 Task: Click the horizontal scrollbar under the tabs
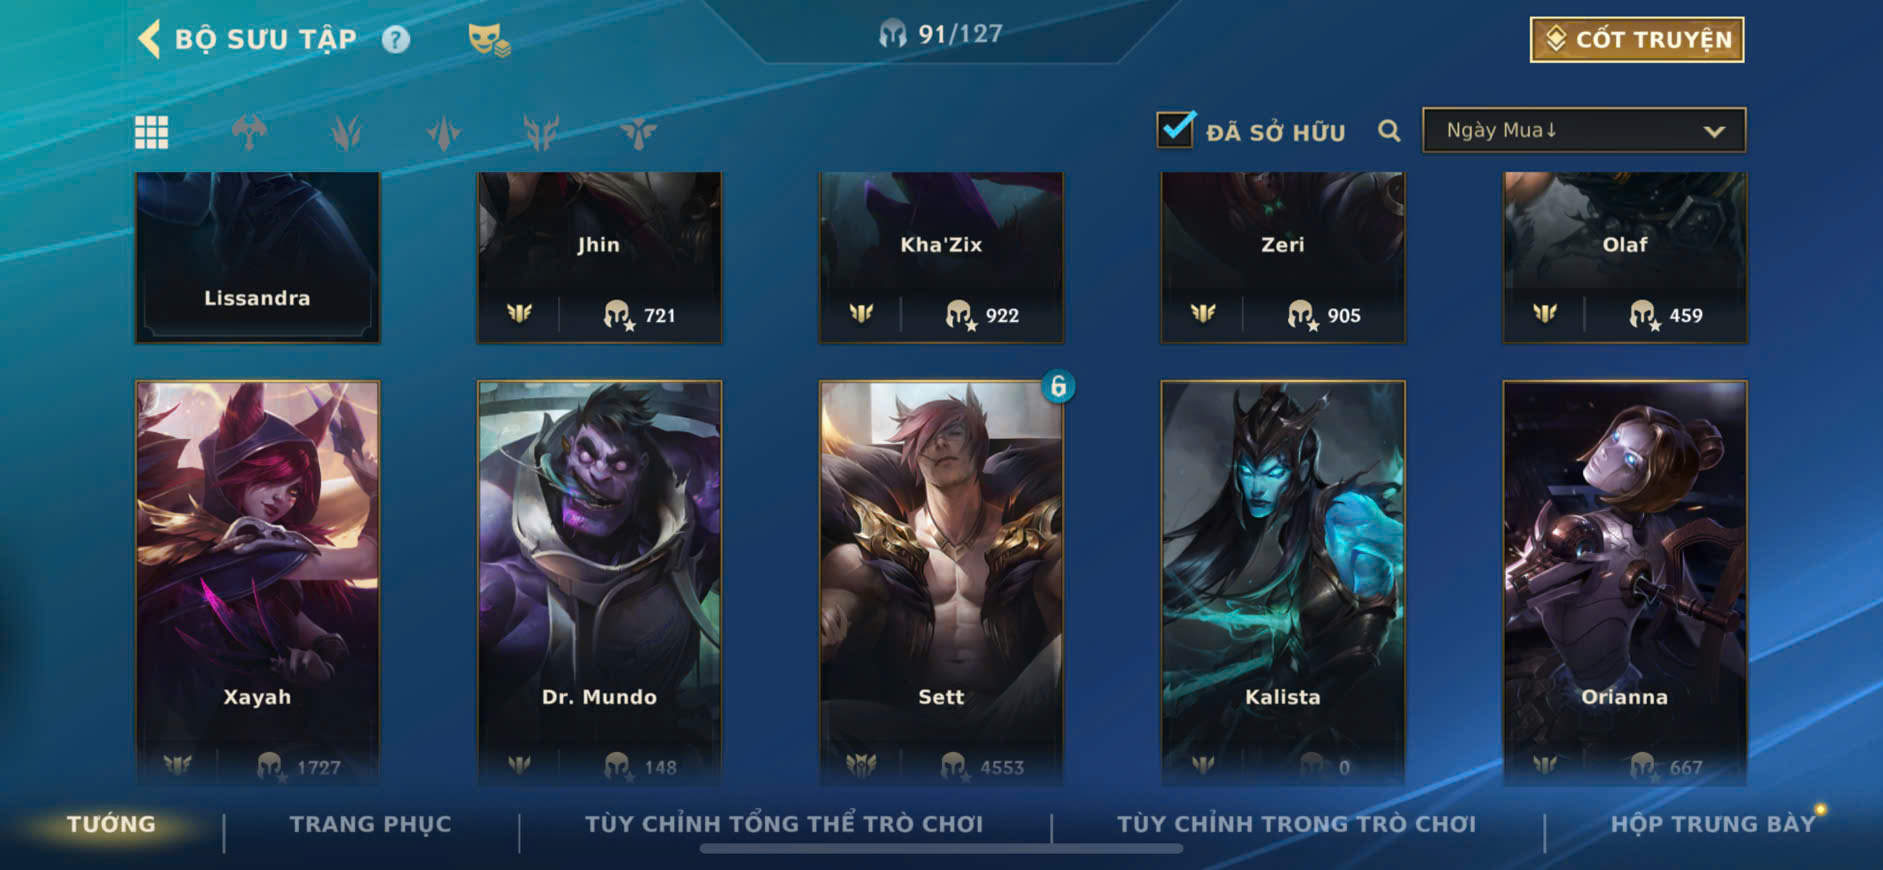click(941, 849)
